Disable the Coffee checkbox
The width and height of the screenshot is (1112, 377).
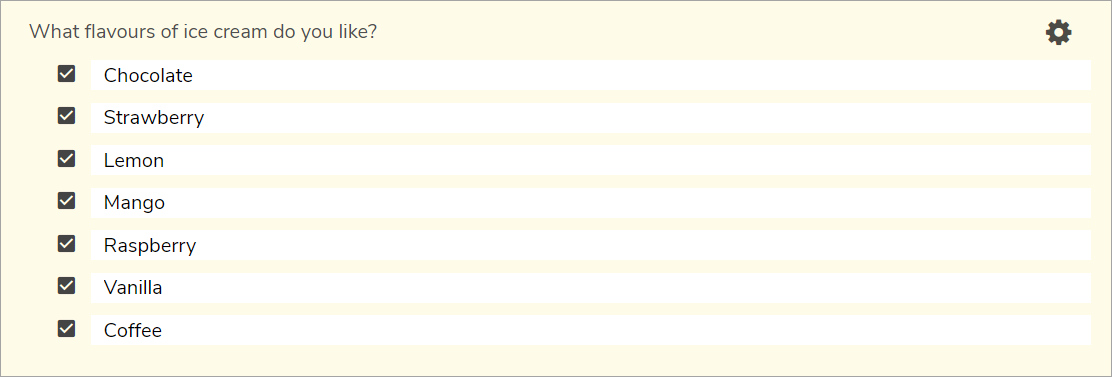pos(67,329)
